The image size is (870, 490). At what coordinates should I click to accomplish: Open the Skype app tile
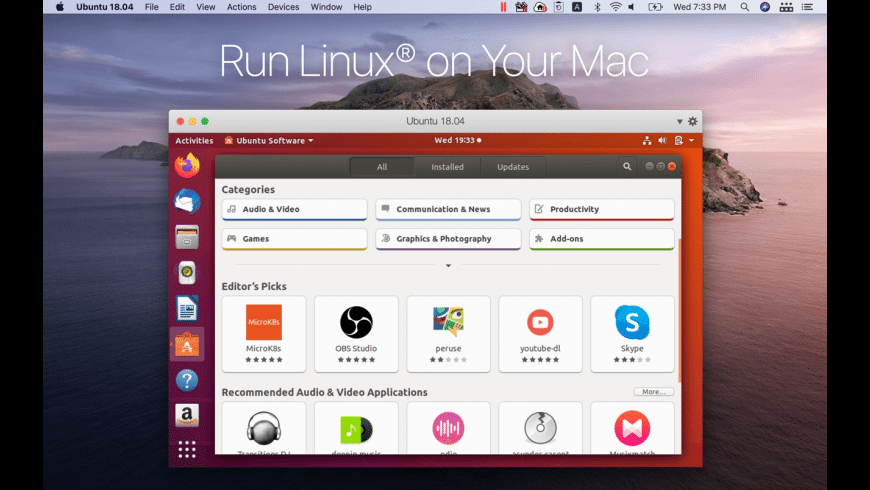click(633, 334)
